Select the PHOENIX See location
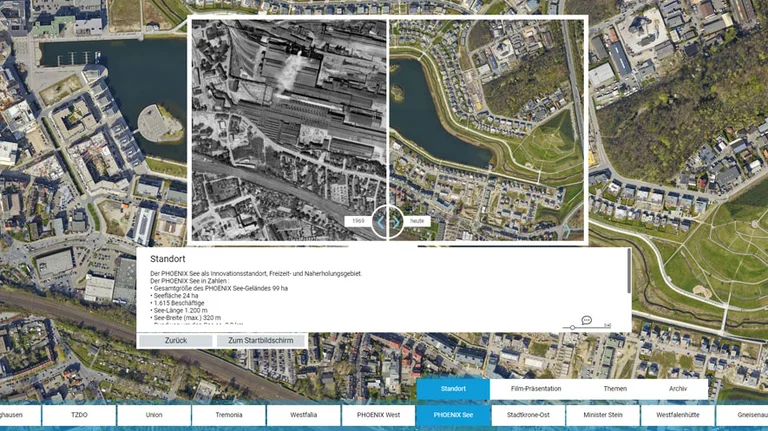768x431 pixels. coord(453,415)
